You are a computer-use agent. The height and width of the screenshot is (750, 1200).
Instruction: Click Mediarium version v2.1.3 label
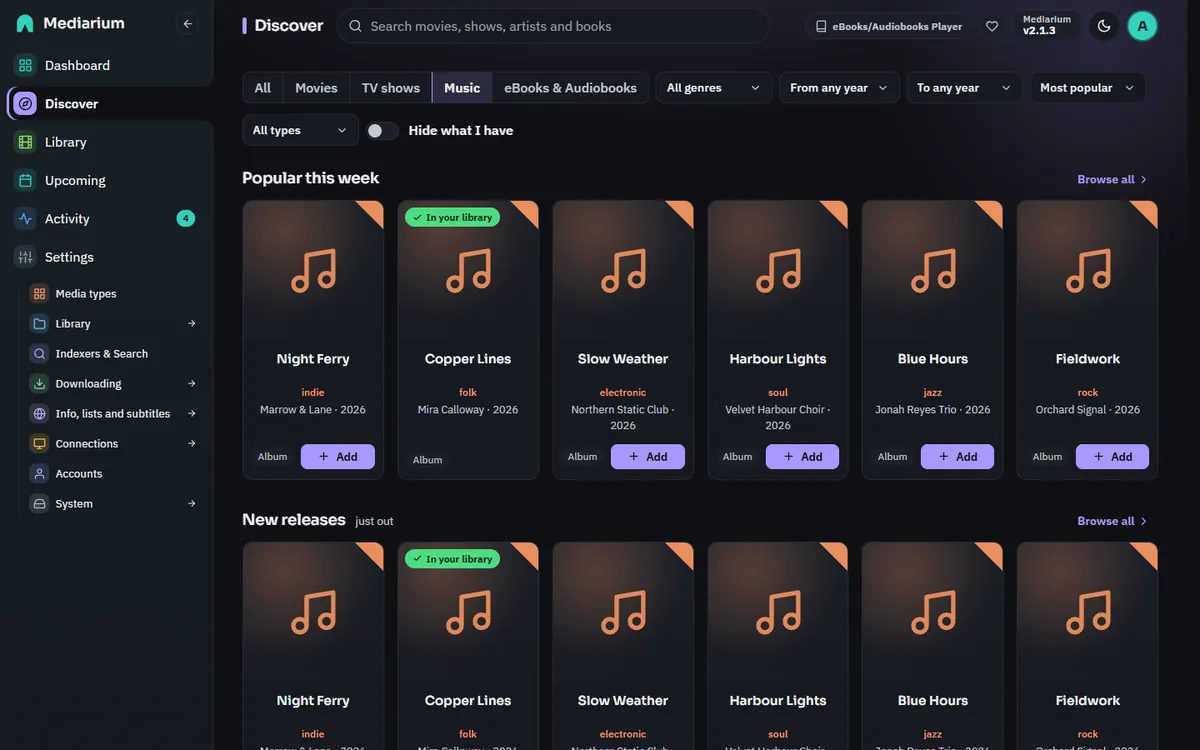pos(1047,26)
